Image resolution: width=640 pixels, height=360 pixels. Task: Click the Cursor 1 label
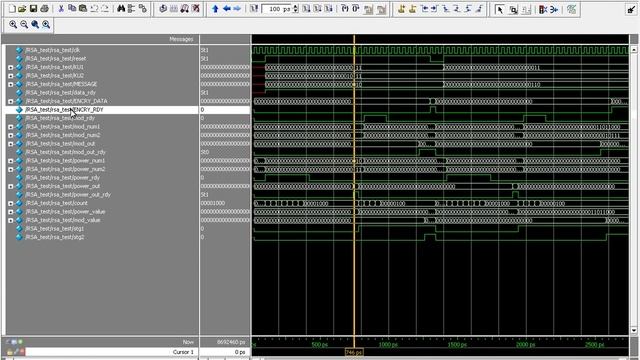183,352
